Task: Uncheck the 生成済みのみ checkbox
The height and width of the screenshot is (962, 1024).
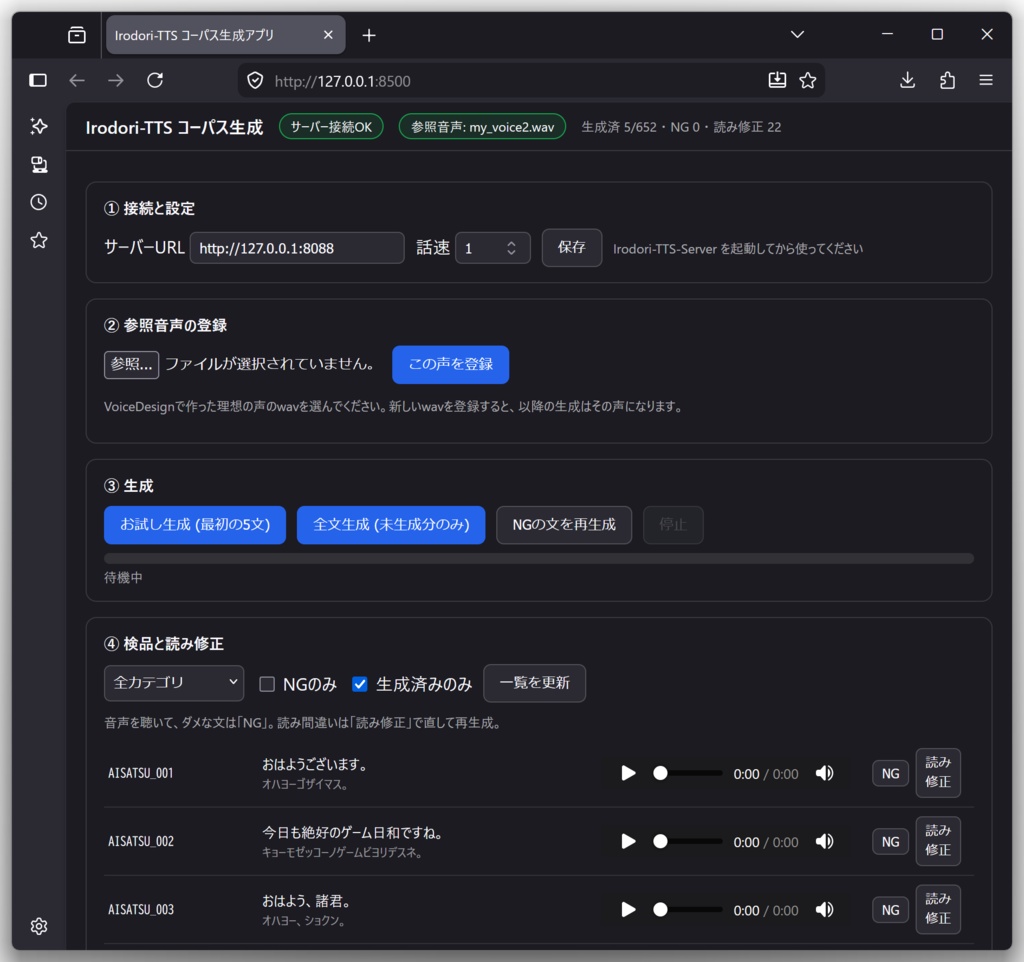Action: pos(360,684)
